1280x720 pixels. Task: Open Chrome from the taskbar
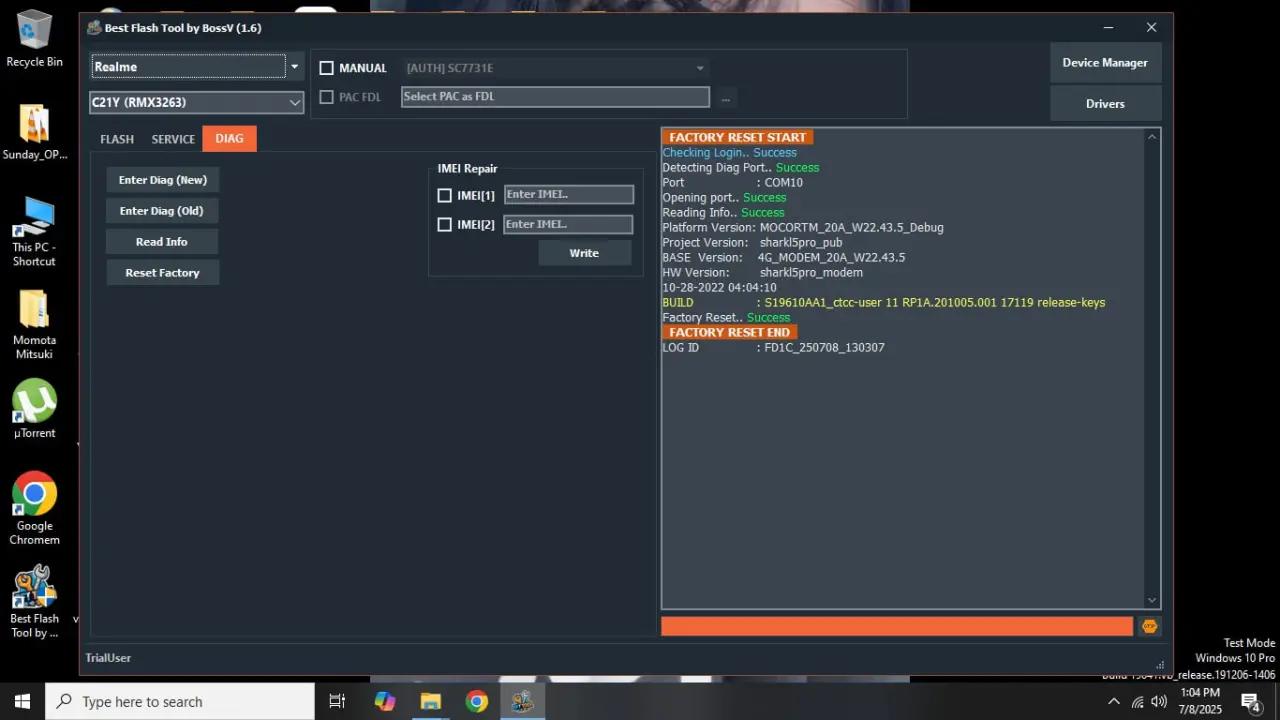pyautogui.click(x=477, y=701)
